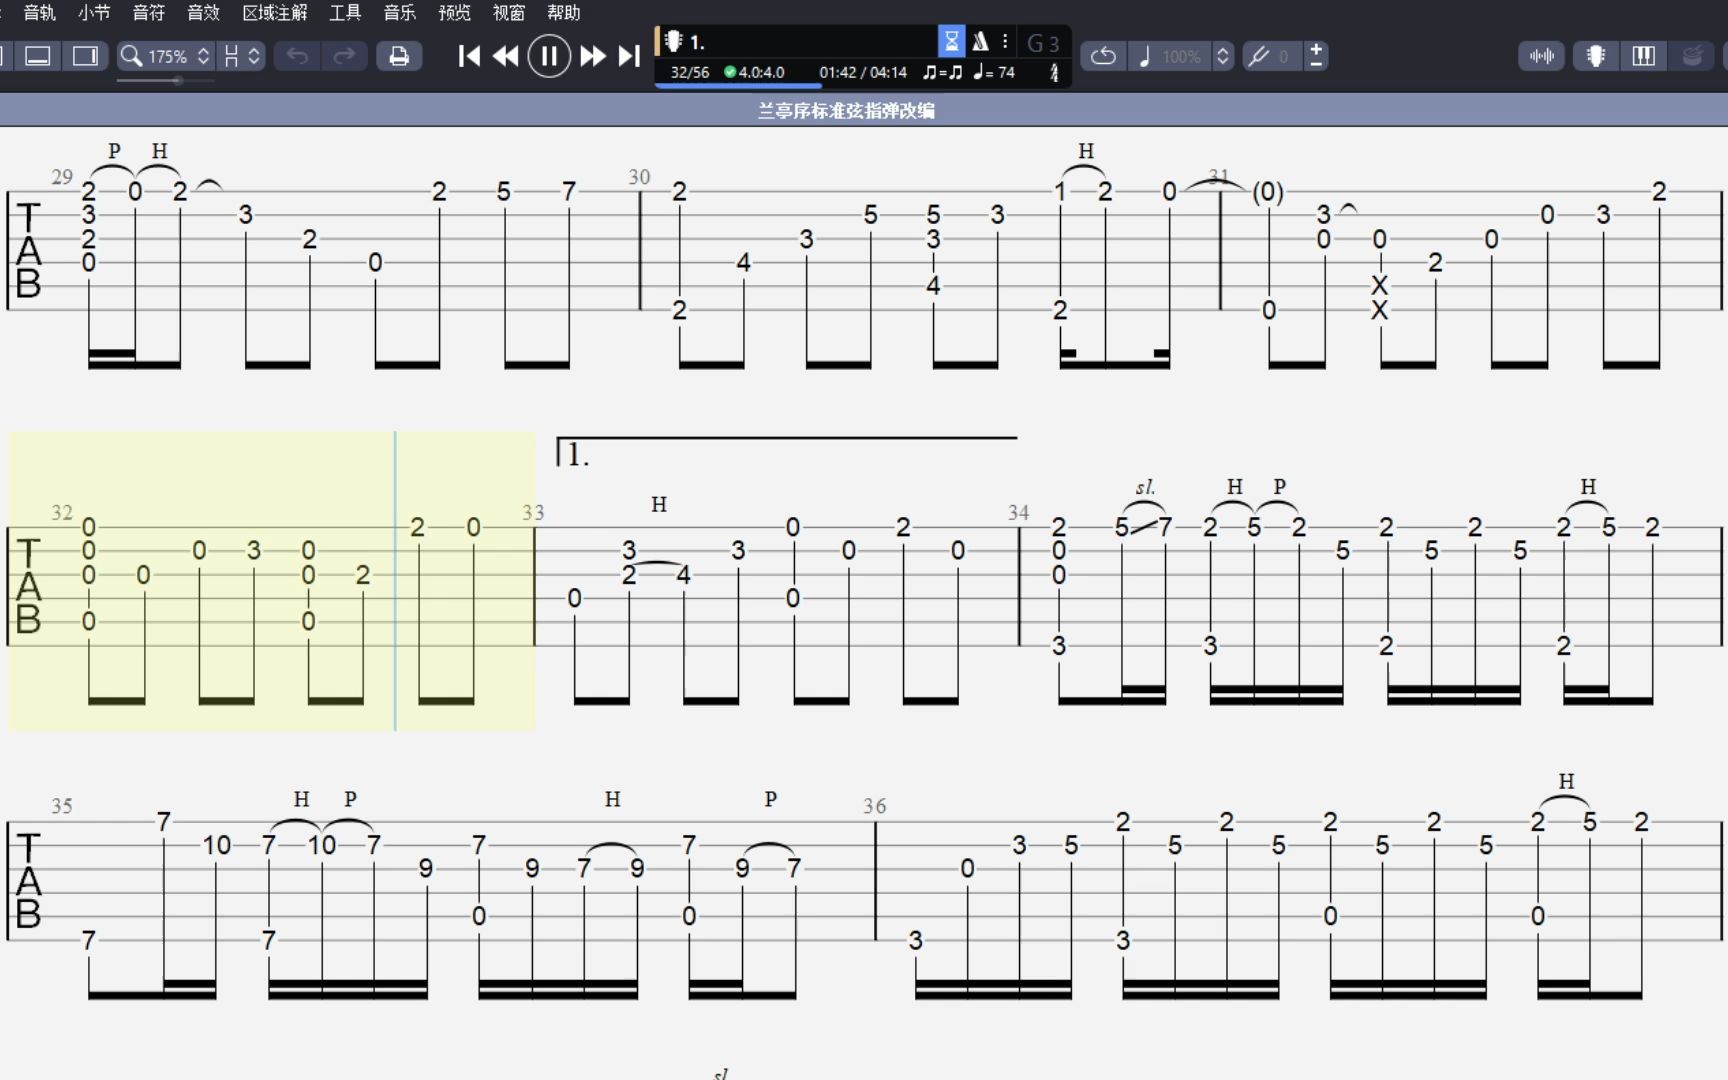Viewport: 1728px width, 1080px height.
Task: Click the redo arrow button
Action: tap(344, 56)
